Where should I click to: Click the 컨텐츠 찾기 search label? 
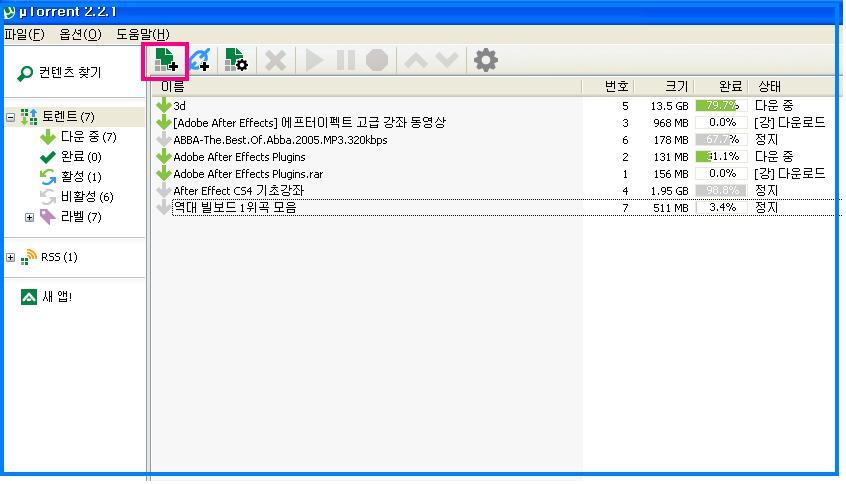point(70,73)
